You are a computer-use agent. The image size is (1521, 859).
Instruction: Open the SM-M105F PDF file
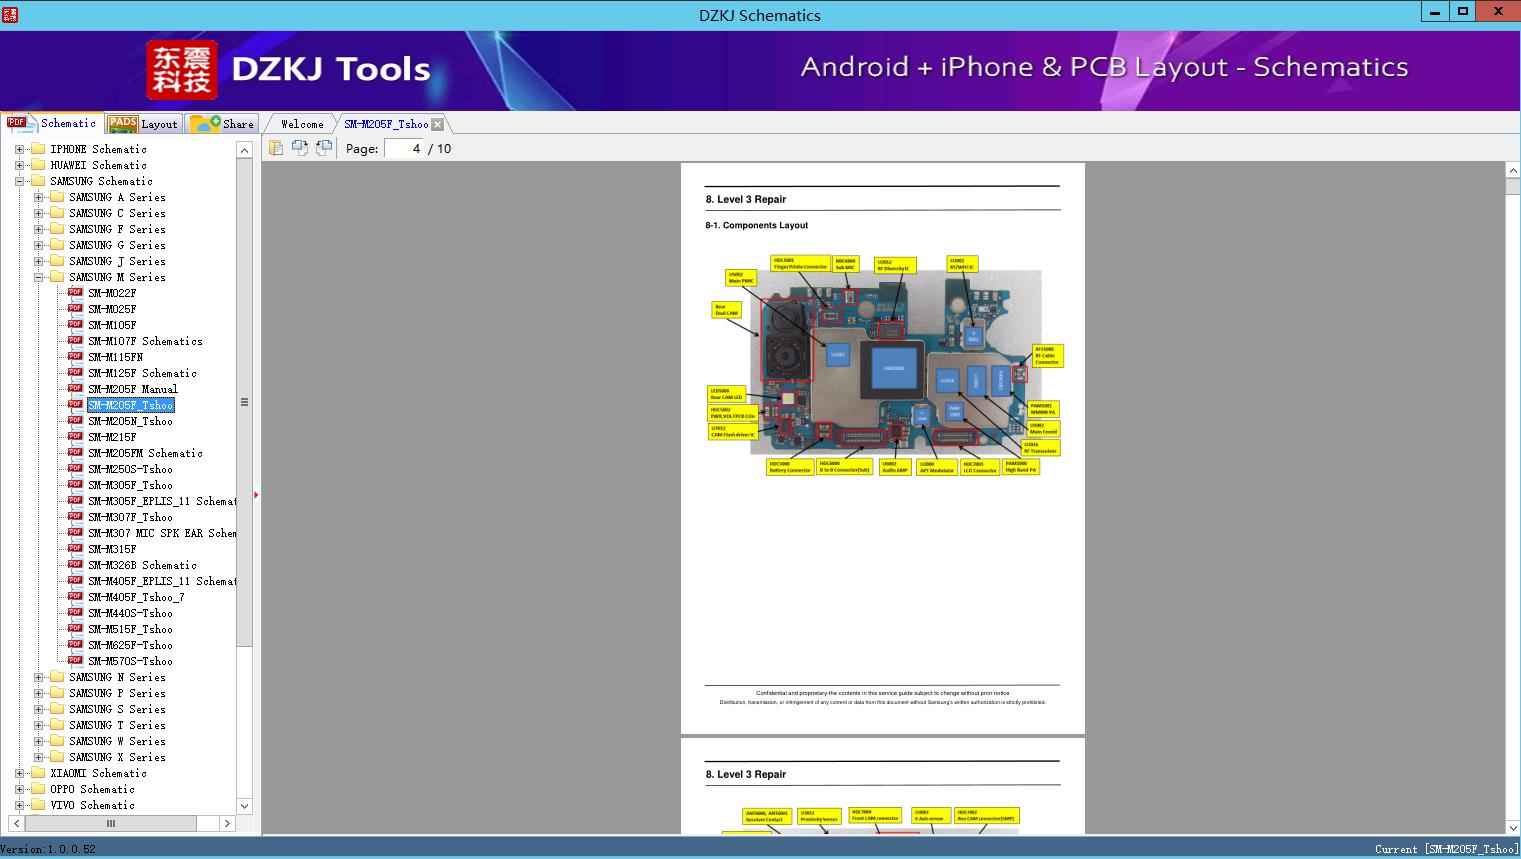[x=112, y=325]
